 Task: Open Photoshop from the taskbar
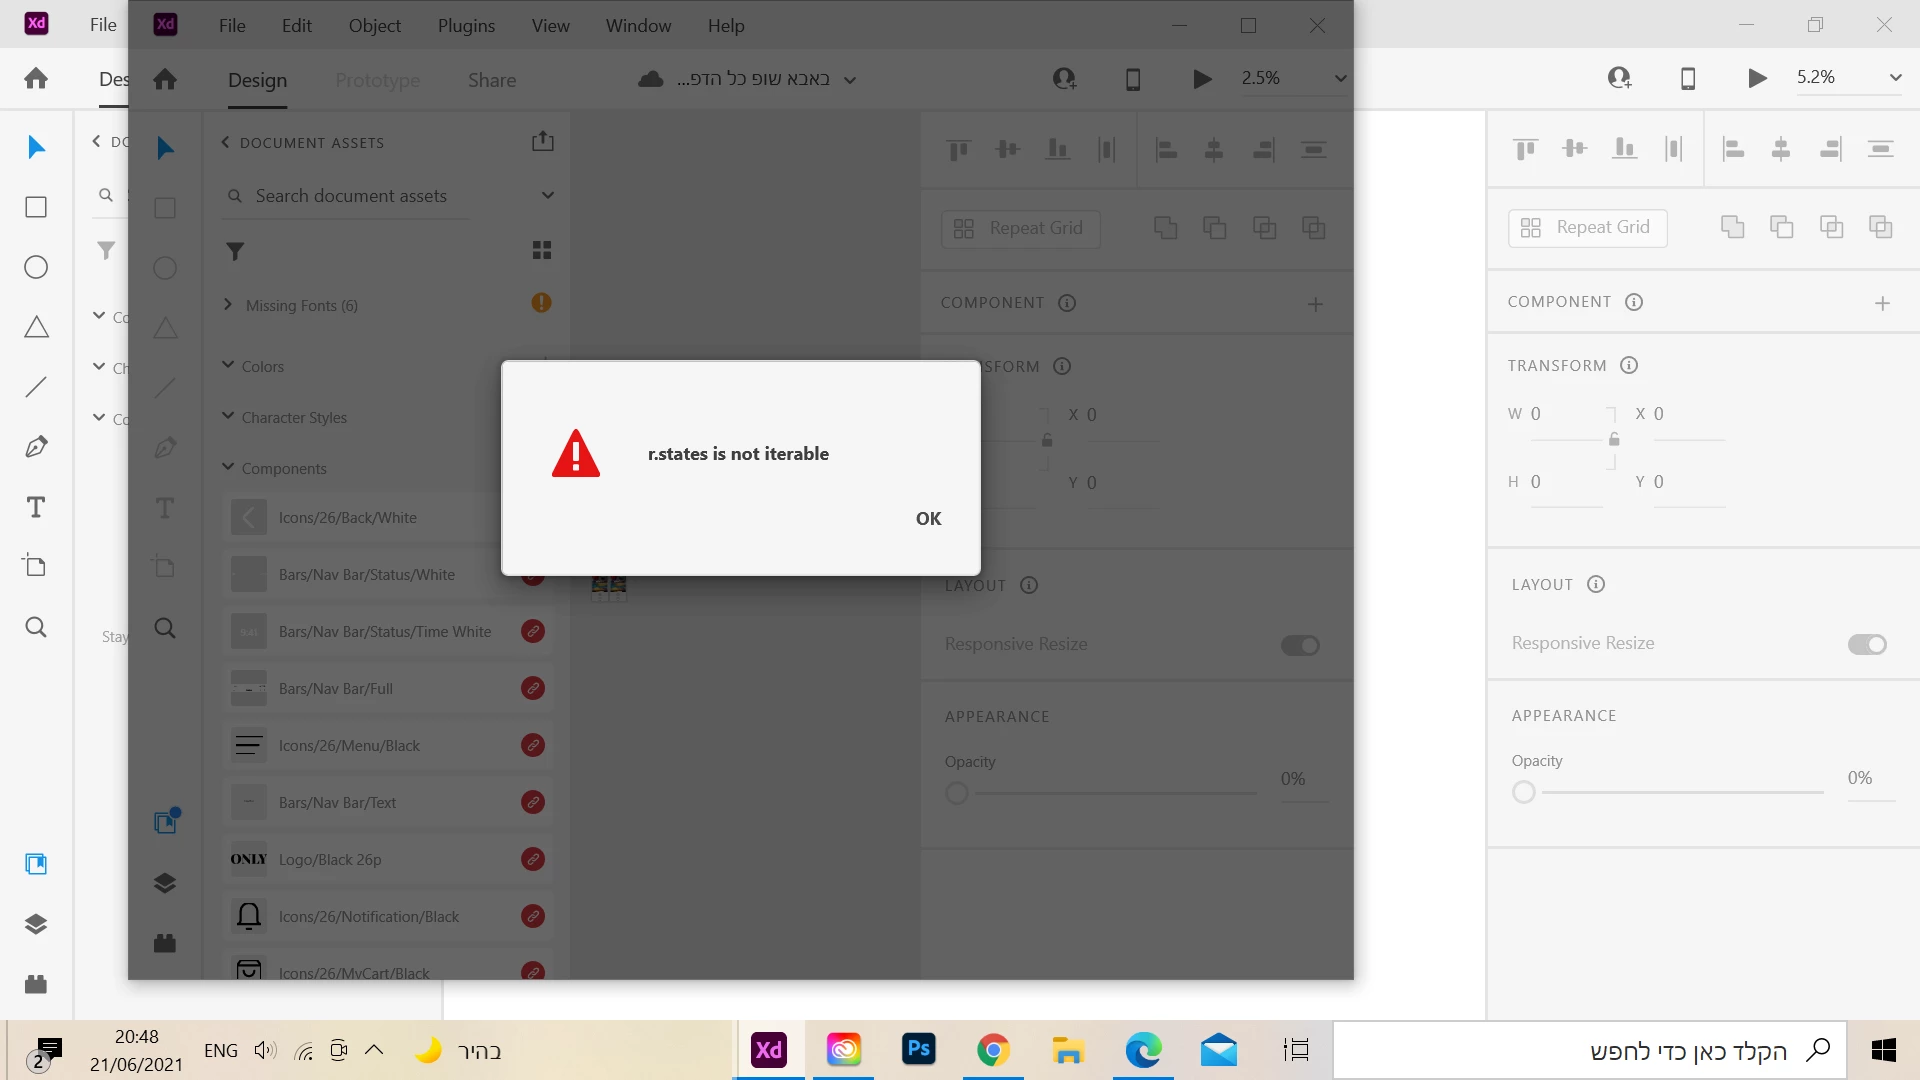(x=918, y=1050)
